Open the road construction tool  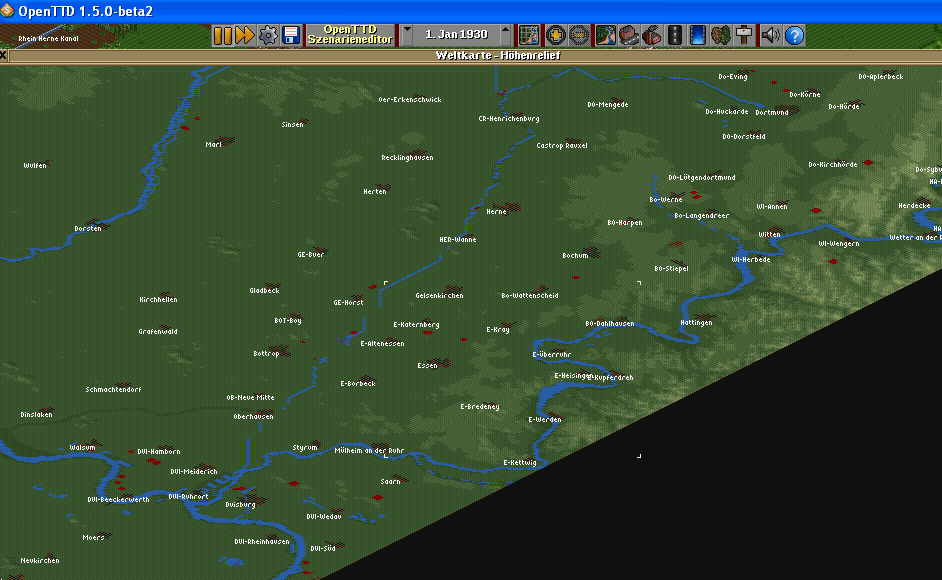click(x=674, y=36)
